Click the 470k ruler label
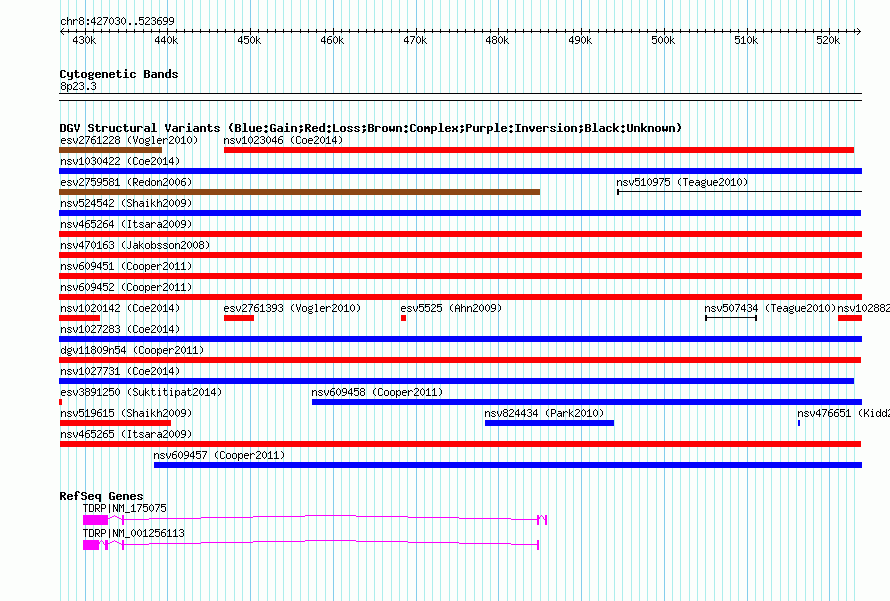This screenshot has height=601, width=890. pyautogui.click(x=415, y=40)
